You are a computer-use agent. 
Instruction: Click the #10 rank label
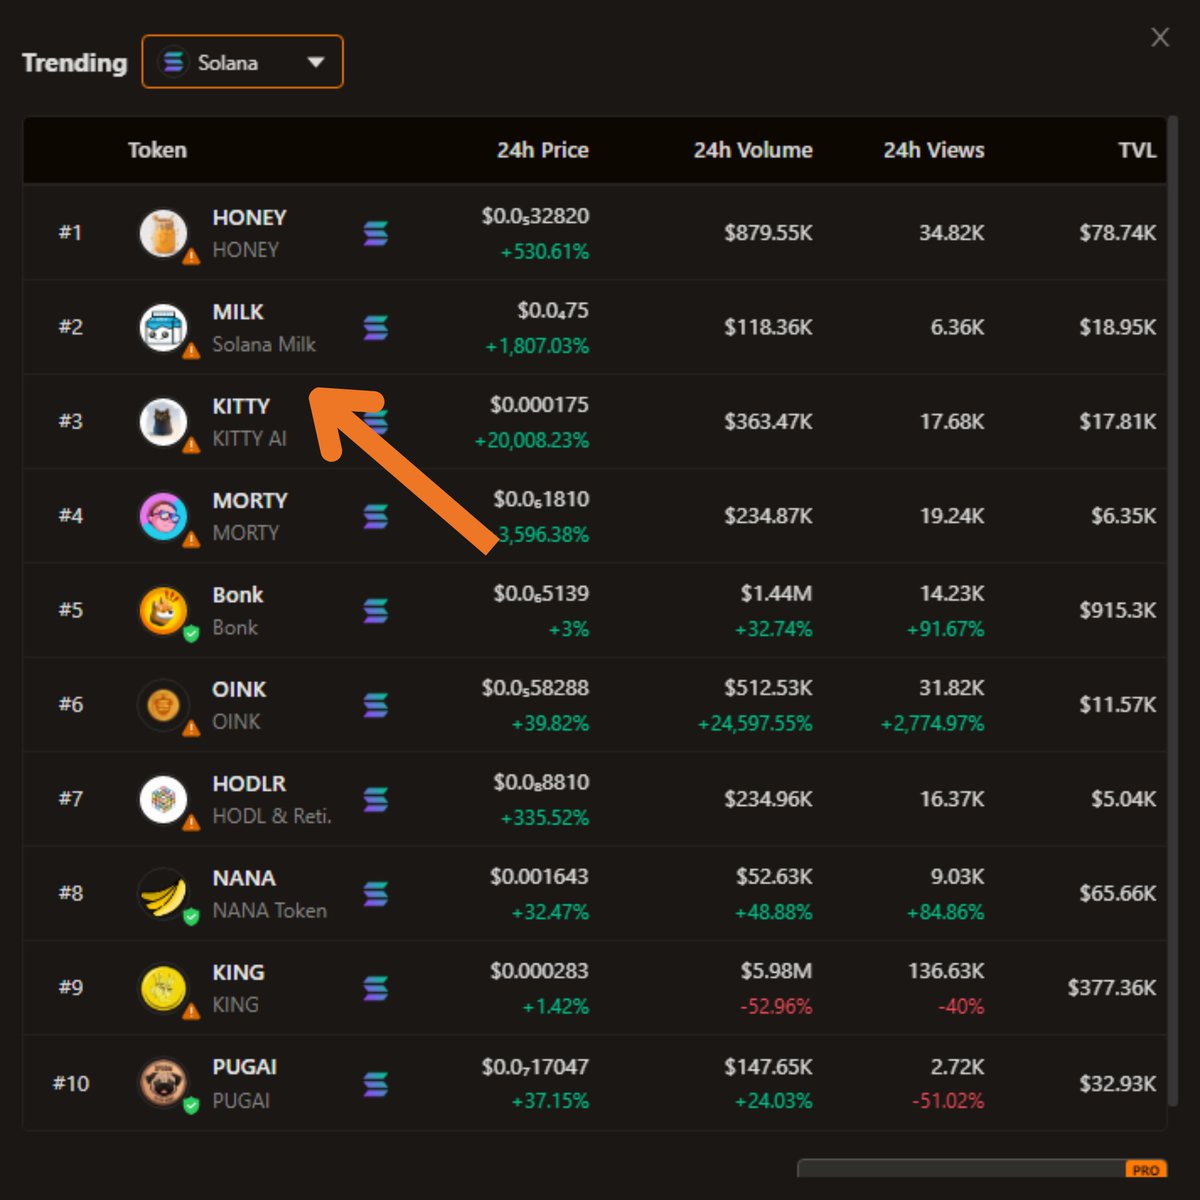[70, 1083]
